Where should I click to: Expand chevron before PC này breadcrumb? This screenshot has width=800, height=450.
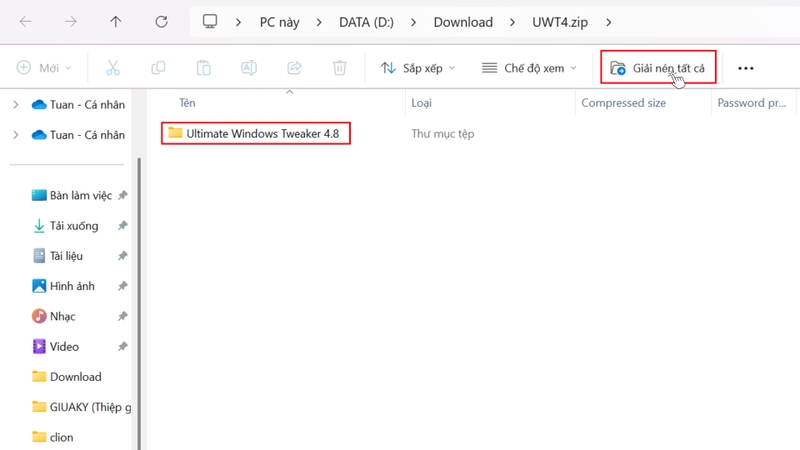[238, 22]
